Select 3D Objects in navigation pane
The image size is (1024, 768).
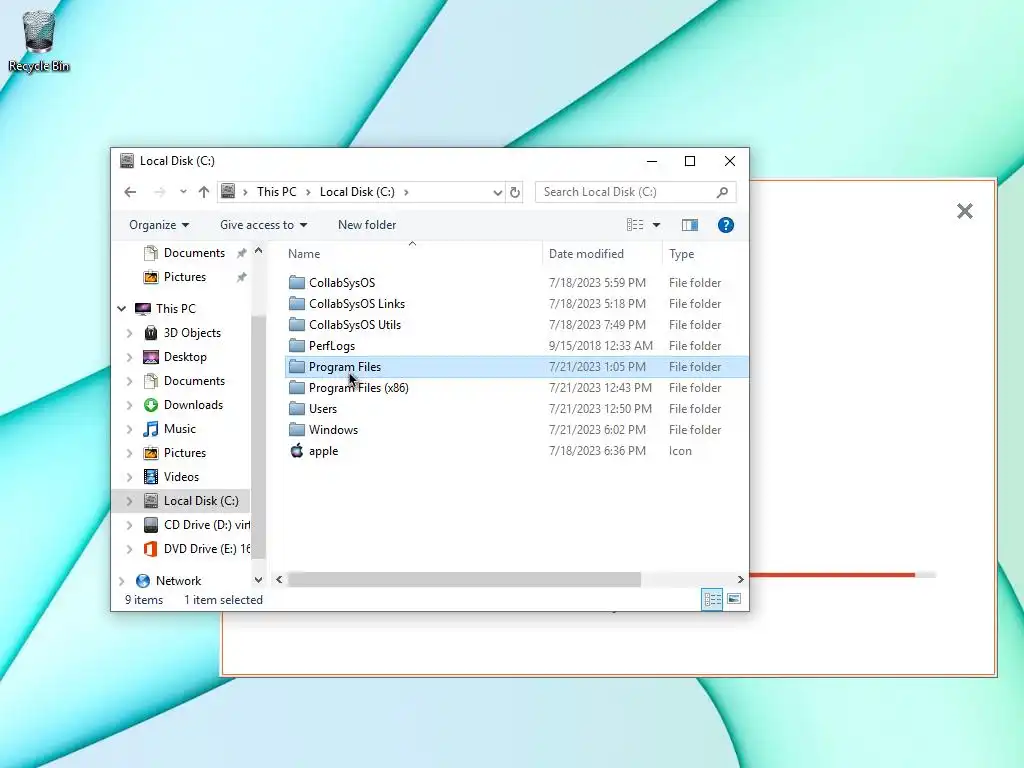click(x=192, y=333)
